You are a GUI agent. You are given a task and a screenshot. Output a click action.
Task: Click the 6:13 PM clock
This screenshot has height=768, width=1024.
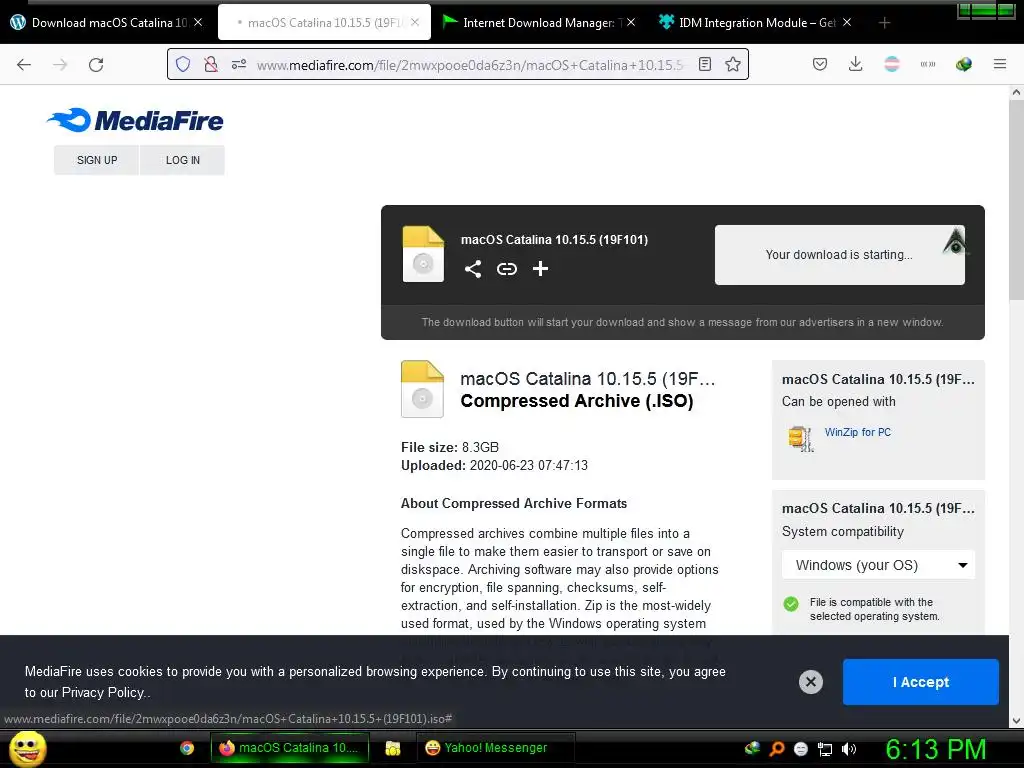(936, 749)
